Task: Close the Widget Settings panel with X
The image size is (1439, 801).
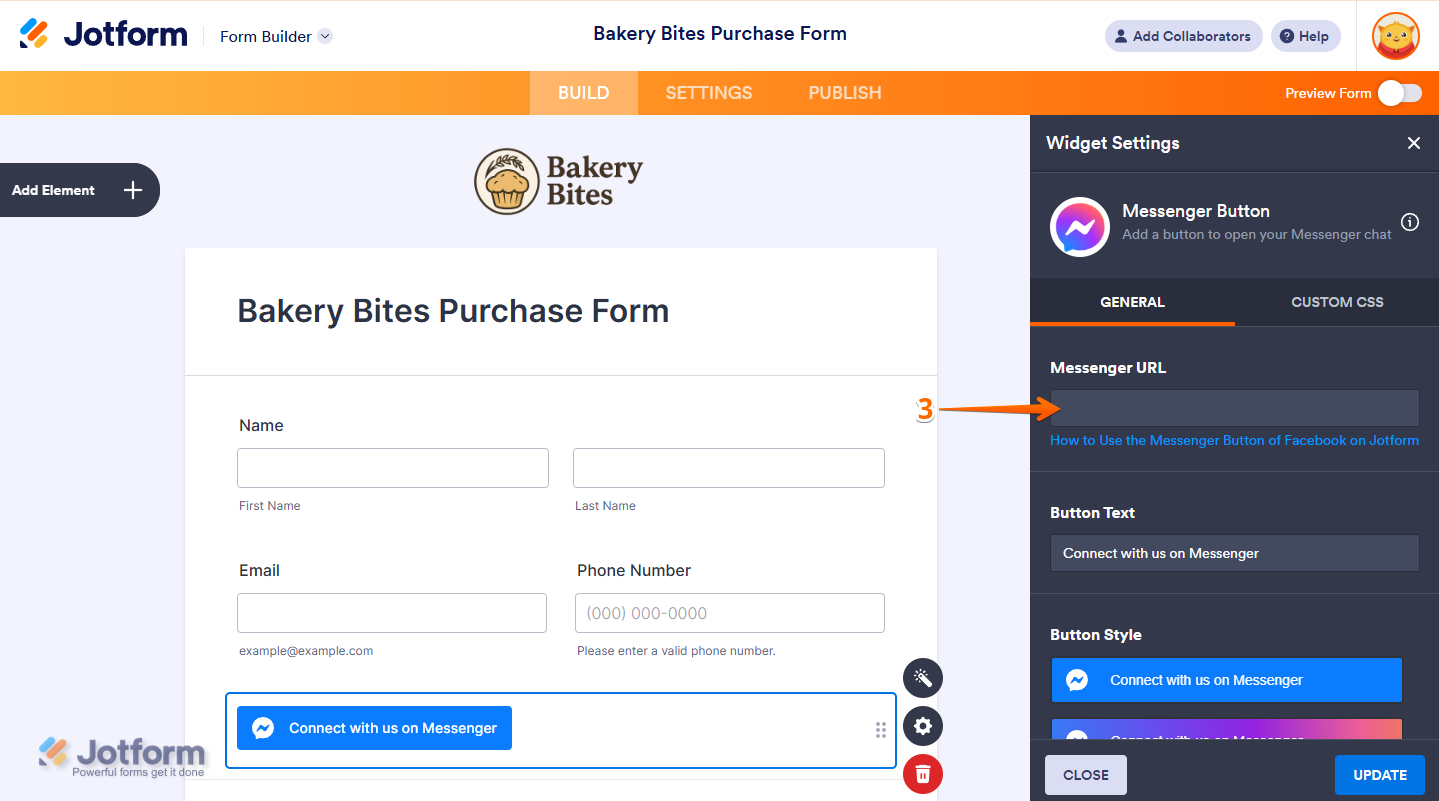Action: pos(1414,143)
